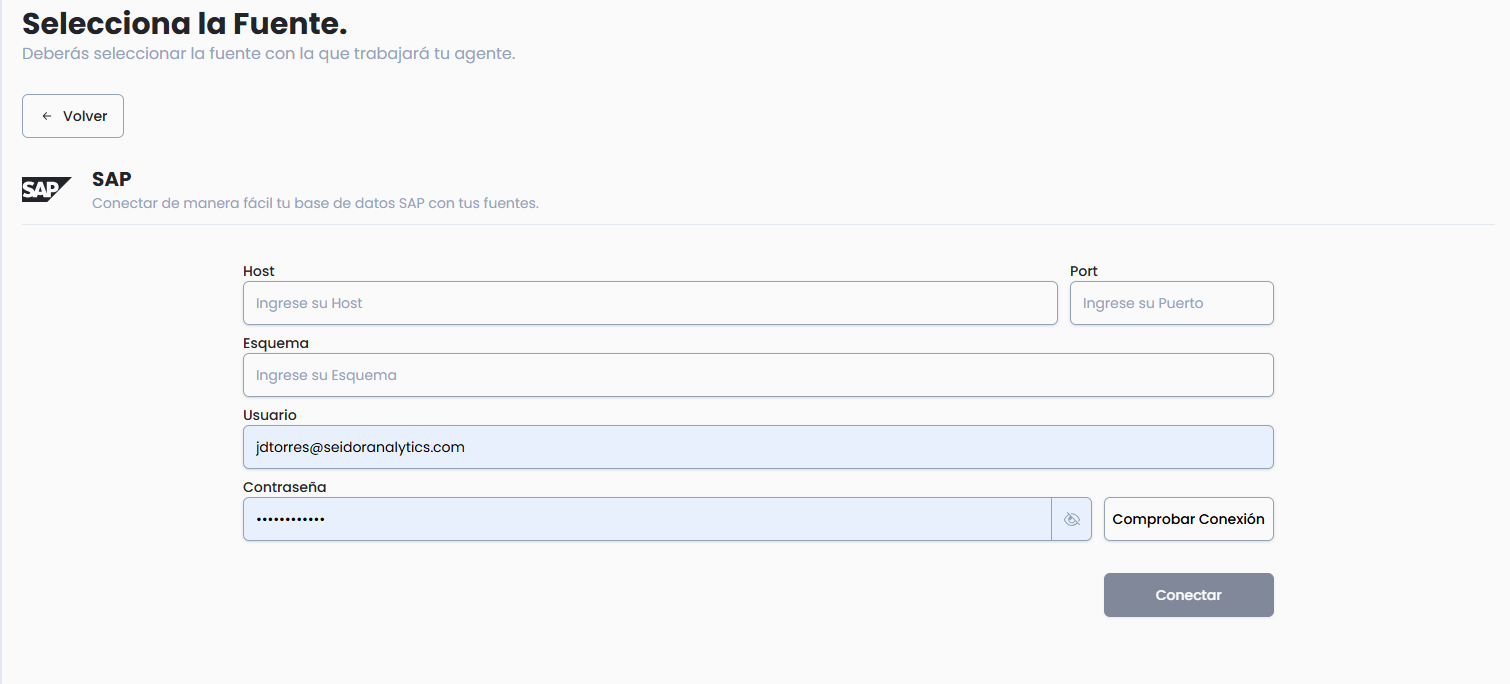
Task: Click into the Esquema input field
Action: 757,375
